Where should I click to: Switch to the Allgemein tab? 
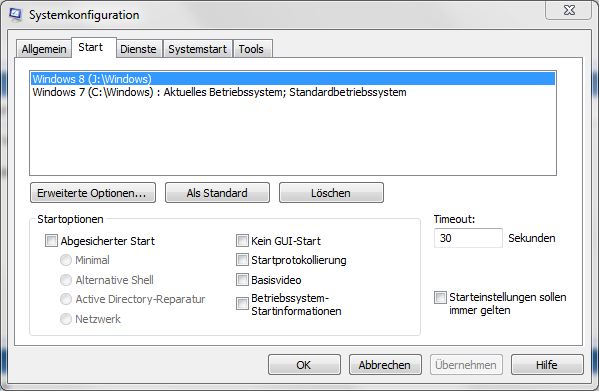click(44, 49)
